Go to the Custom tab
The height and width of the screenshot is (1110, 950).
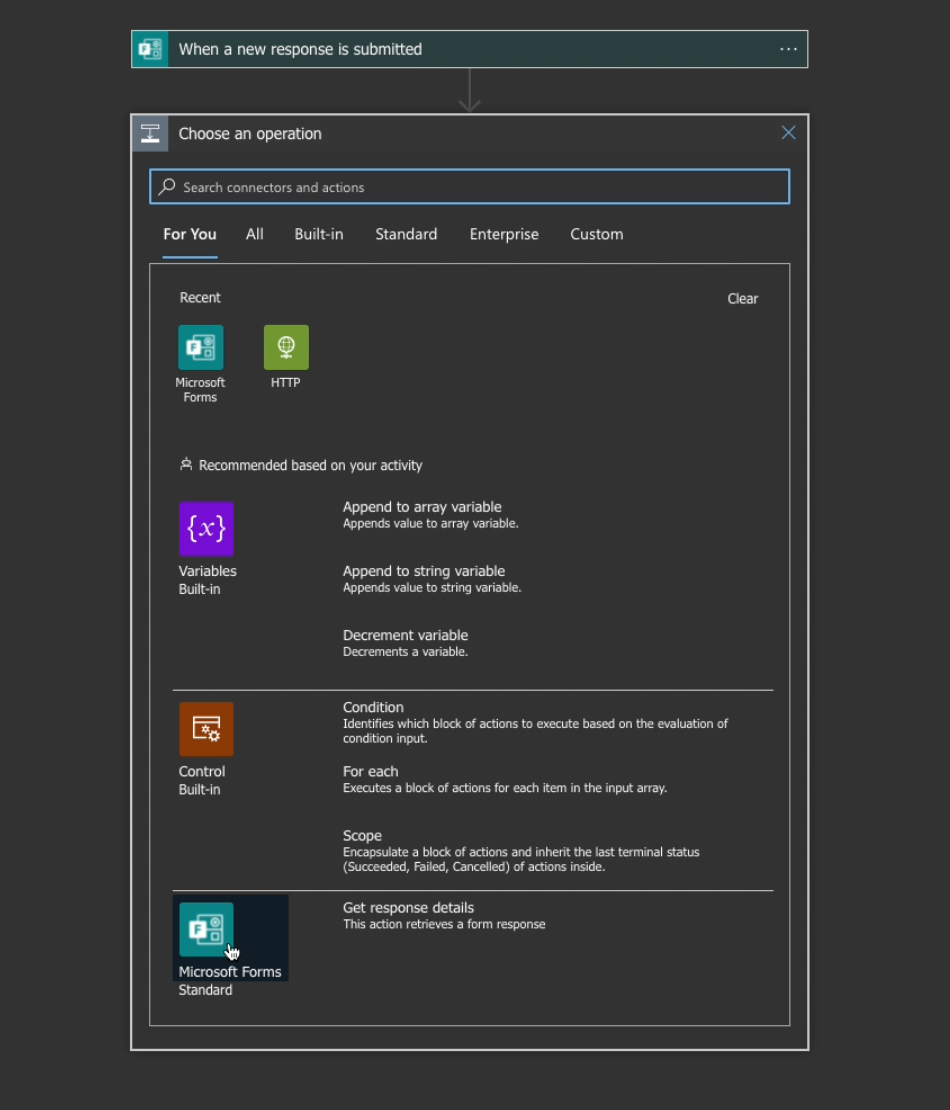tap(597, 234)
